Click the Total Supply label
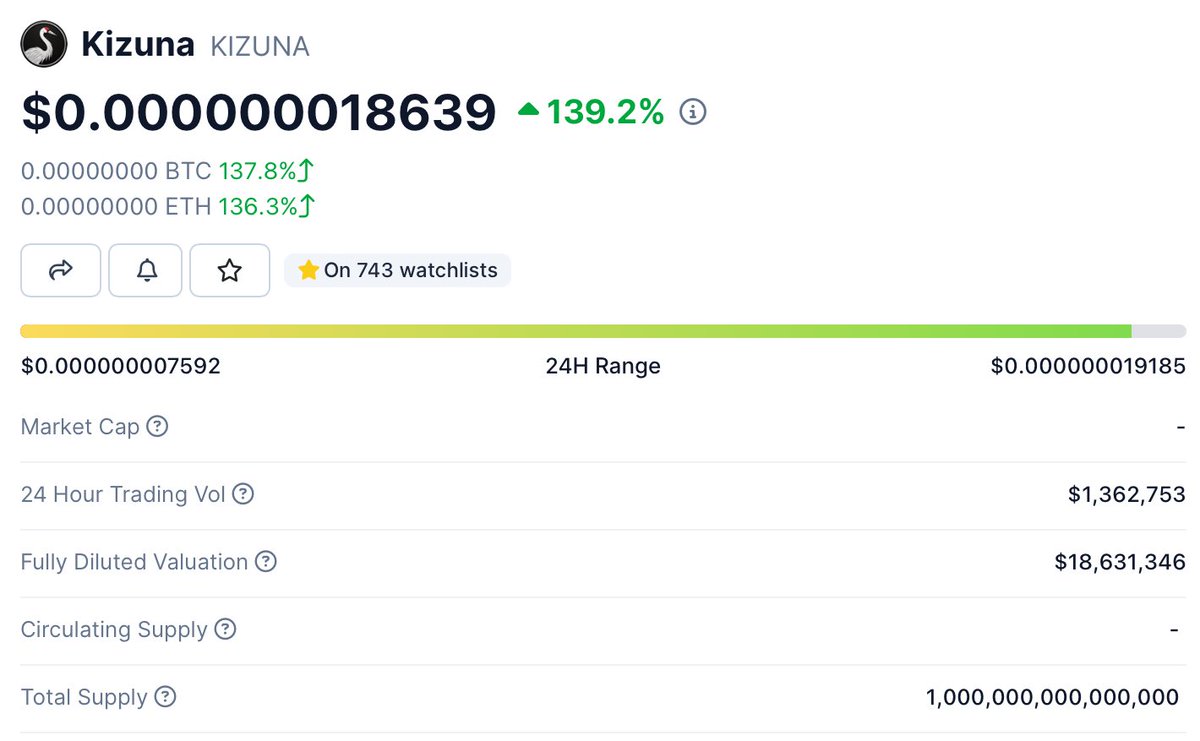The width and height of the screenshot is (1200, 741). tap(84, 697)
